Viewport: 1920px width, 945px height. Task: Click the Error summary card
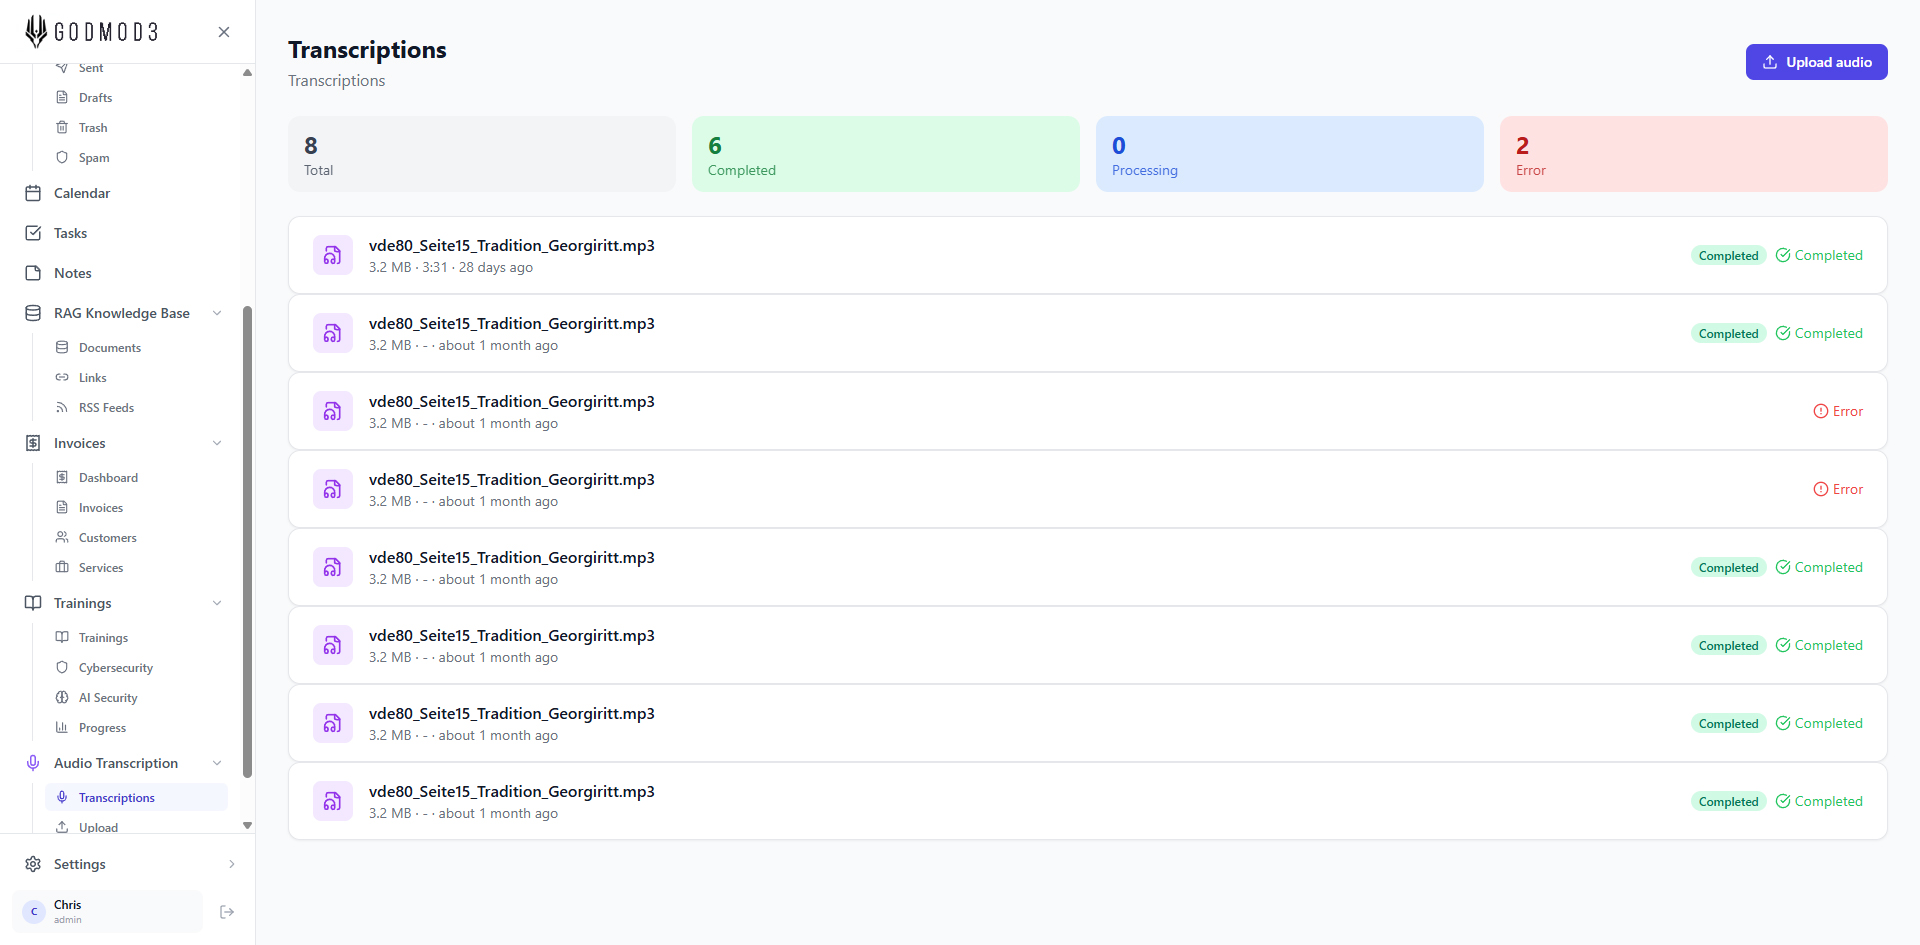1692,154
